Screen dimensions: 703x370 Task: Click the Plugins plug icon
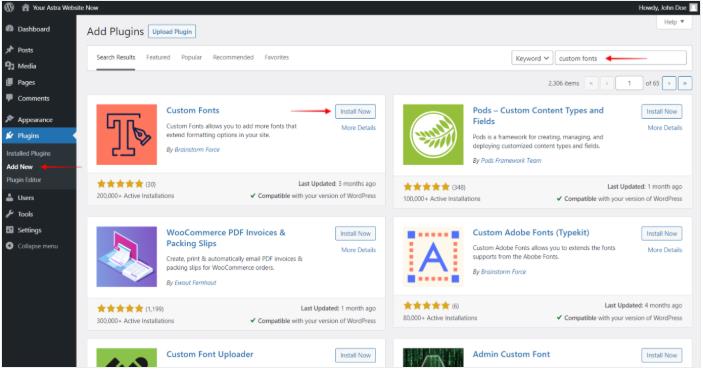click(9, 135)
